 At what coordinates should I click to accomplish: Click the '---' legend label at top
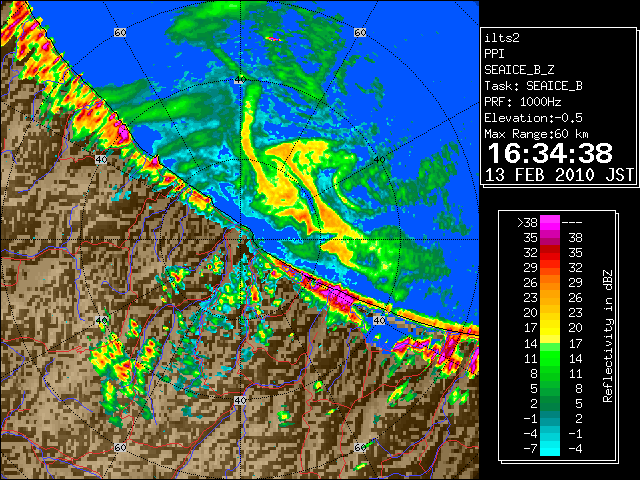click(572, 223)
